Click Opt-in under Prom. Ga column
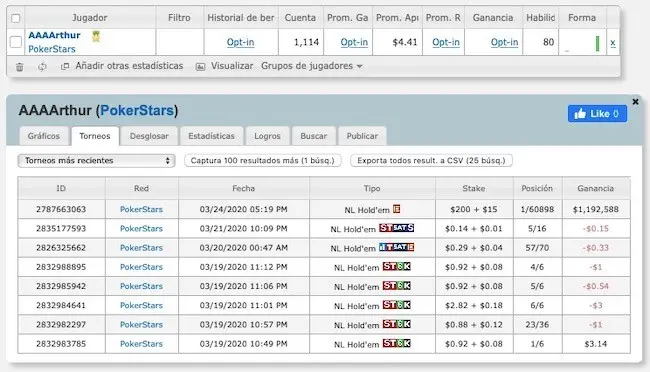 [354, 42]
